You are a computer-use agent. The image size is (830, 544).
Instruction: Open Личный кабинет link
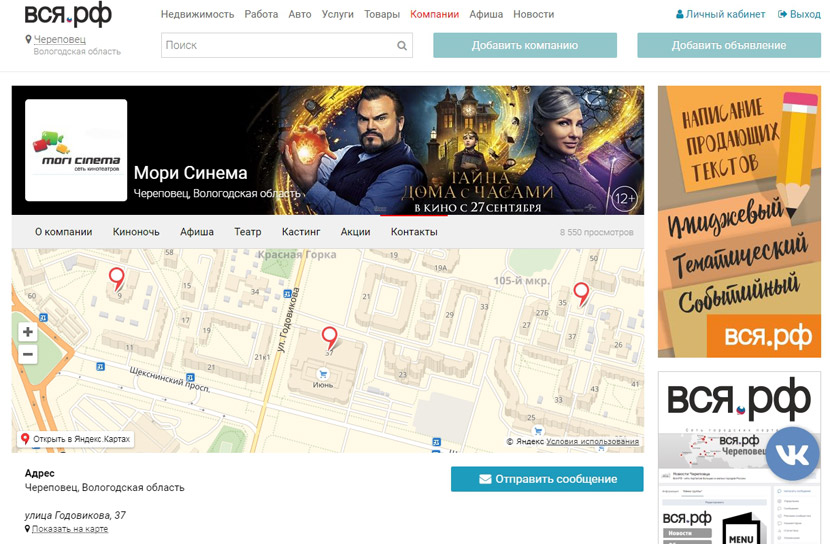coord(726,14)
